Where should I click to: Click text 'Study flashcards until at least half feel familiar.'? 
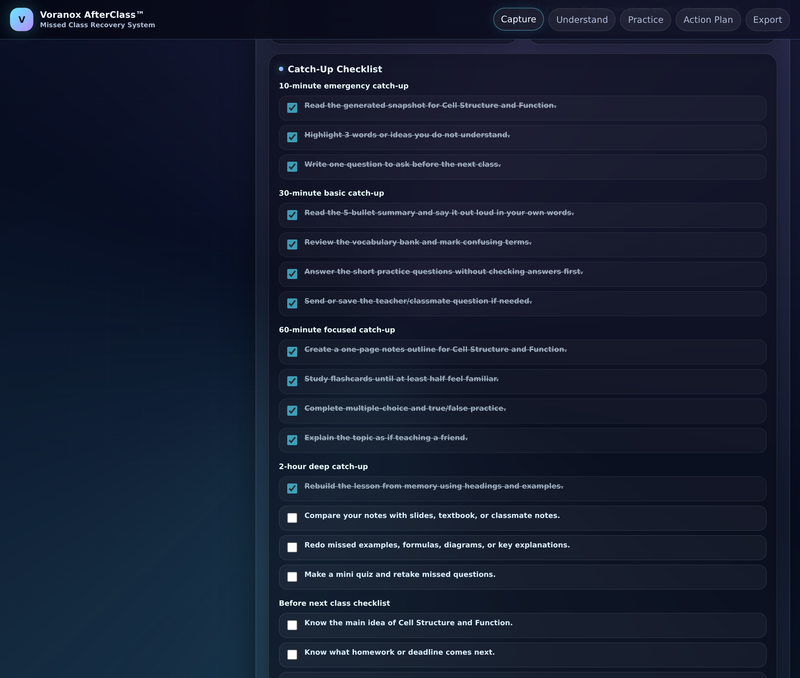pos(402,379)
